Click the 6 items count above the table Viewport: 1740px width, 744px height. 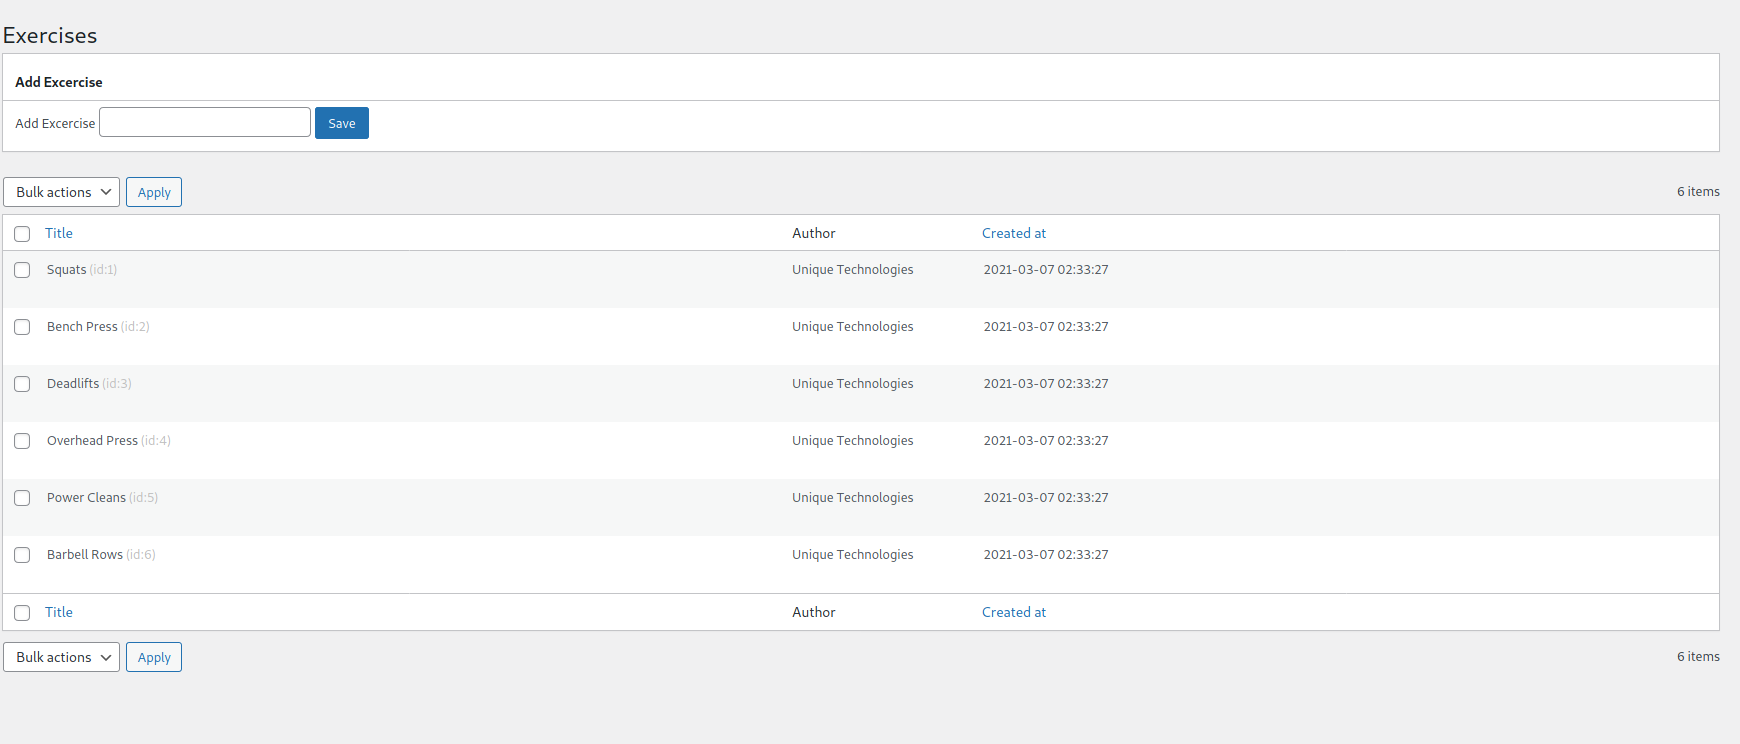pyautogui.click(x=1698, y=192)
